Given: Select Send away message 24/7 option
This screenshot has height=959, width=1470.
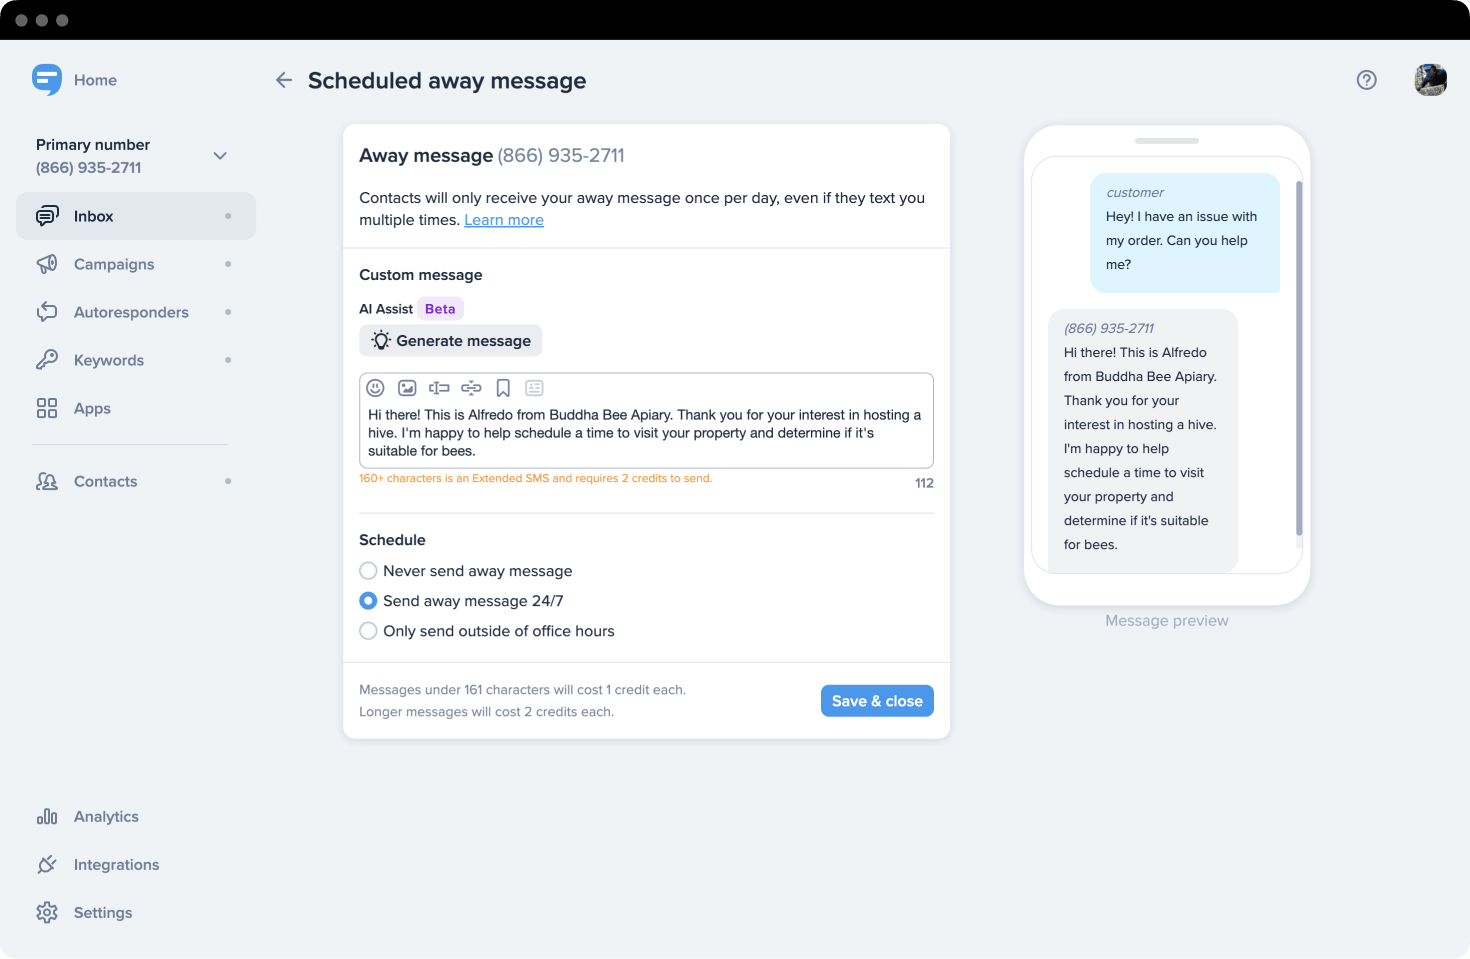Looking at the screenshot, I should (x=368, y=600).
